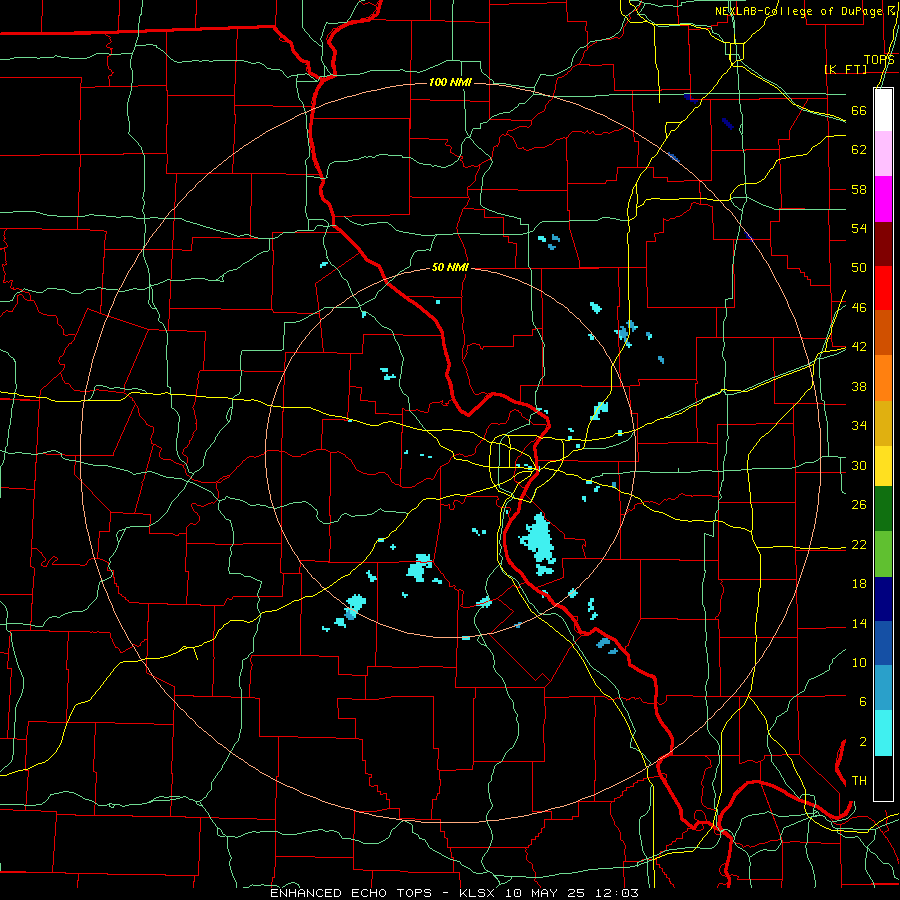This screenshot has width=900, height=900.
Task: Select the dark green legend swatch
Action: tap(883, 509)
